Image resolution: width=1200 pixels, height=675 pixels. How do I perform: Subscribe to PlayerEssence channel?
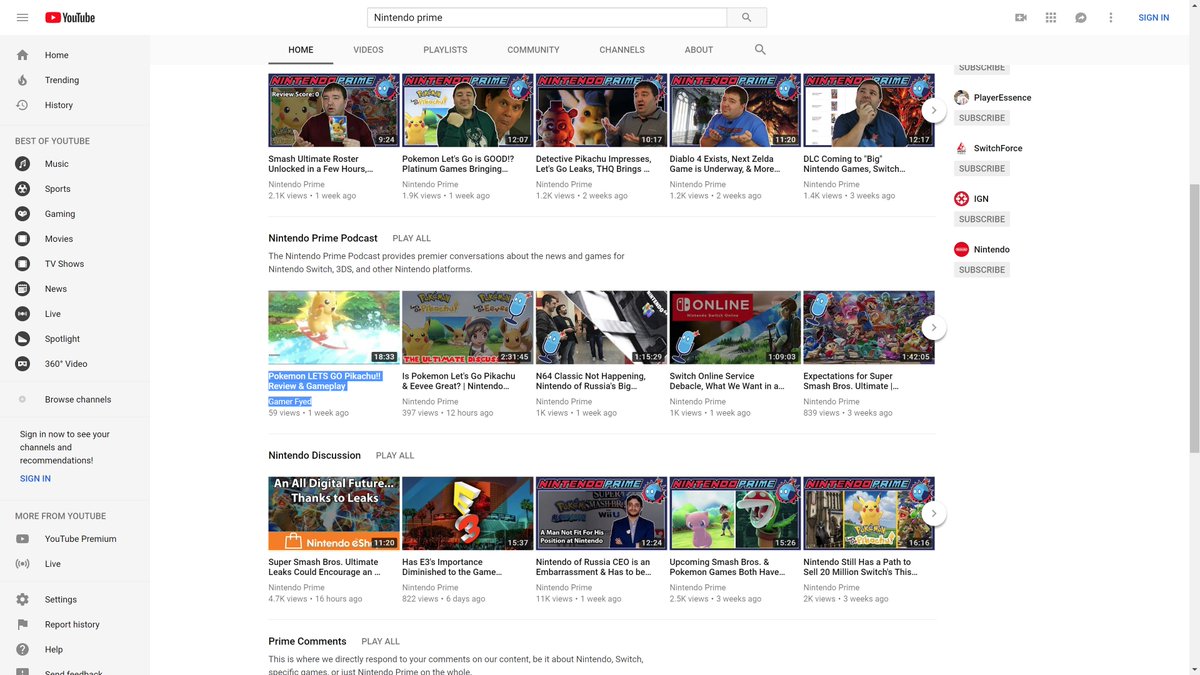click(x=981, y=118)
